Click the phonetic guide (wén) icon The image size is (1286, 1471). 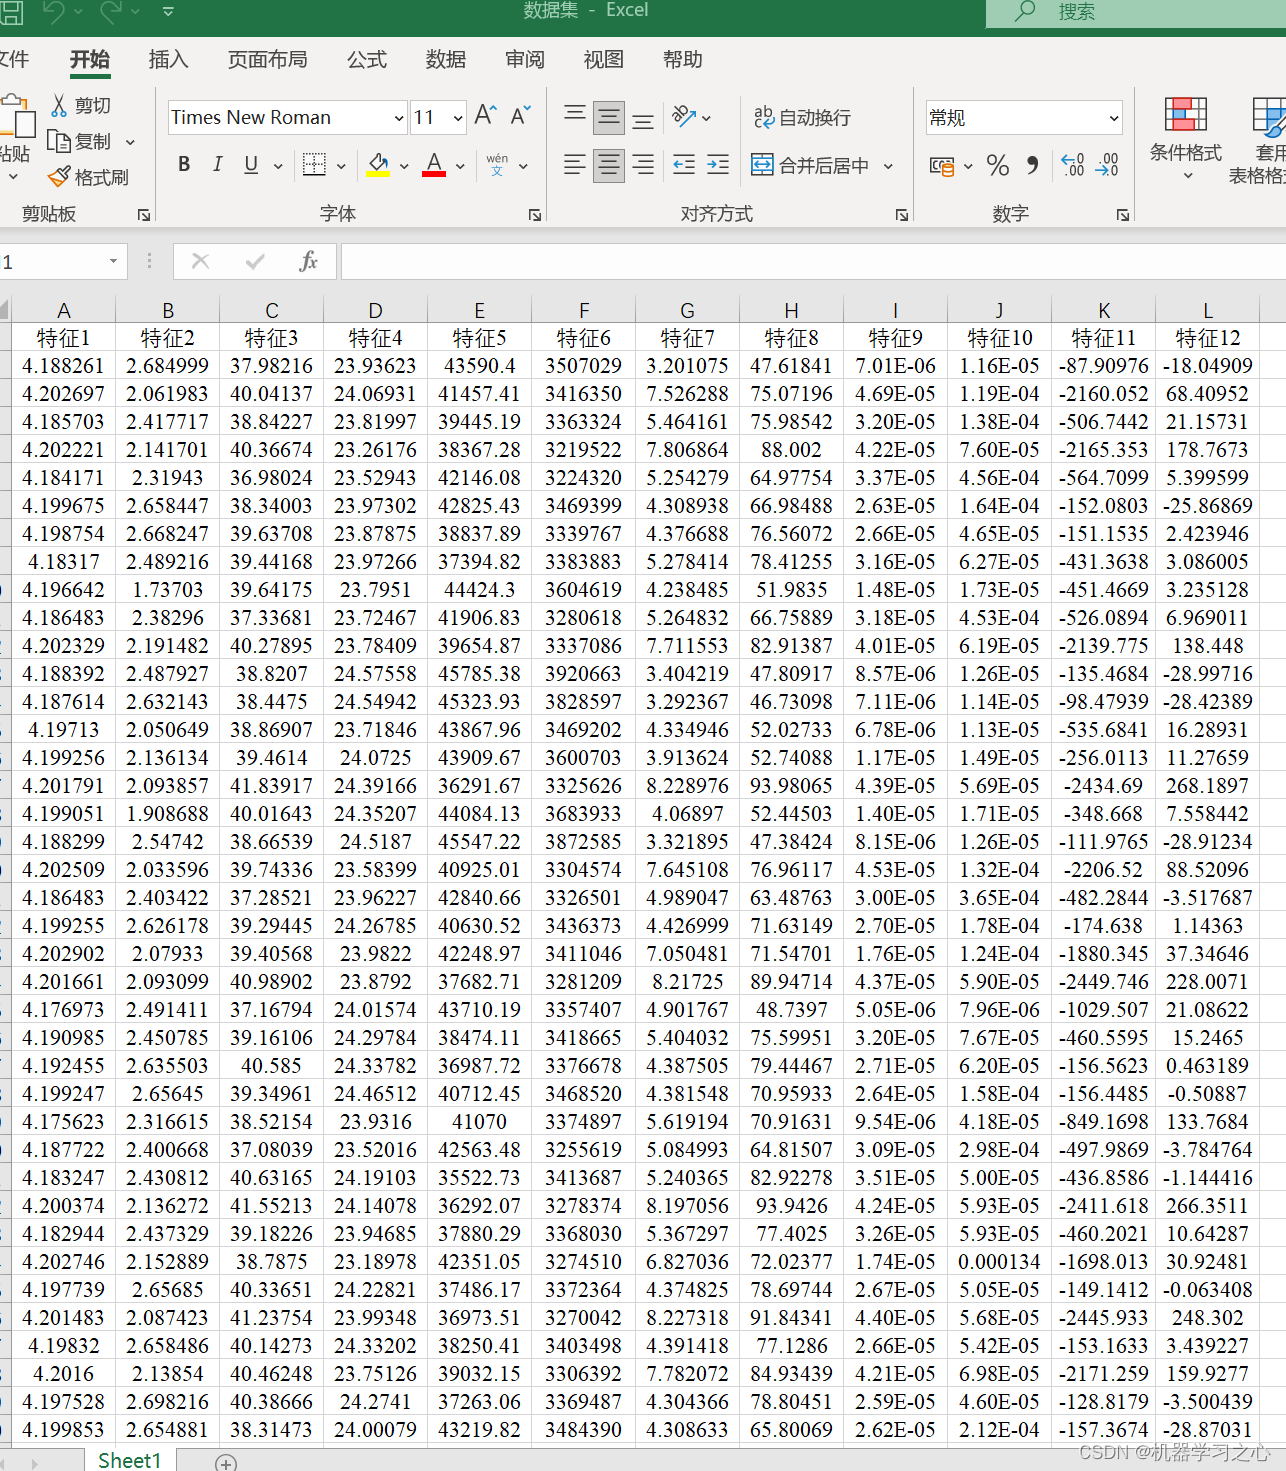[x=497, y=164]
